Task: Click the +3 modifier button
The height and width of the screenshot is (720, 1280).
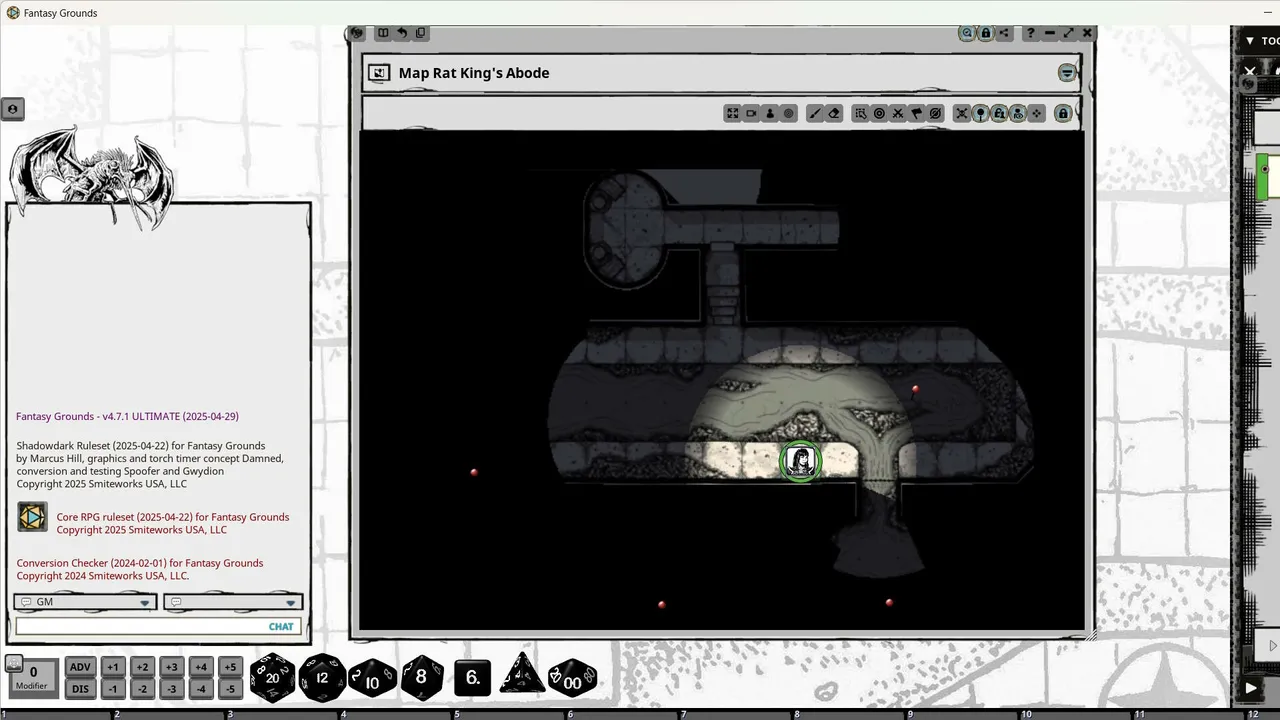Action: (172, 668)
